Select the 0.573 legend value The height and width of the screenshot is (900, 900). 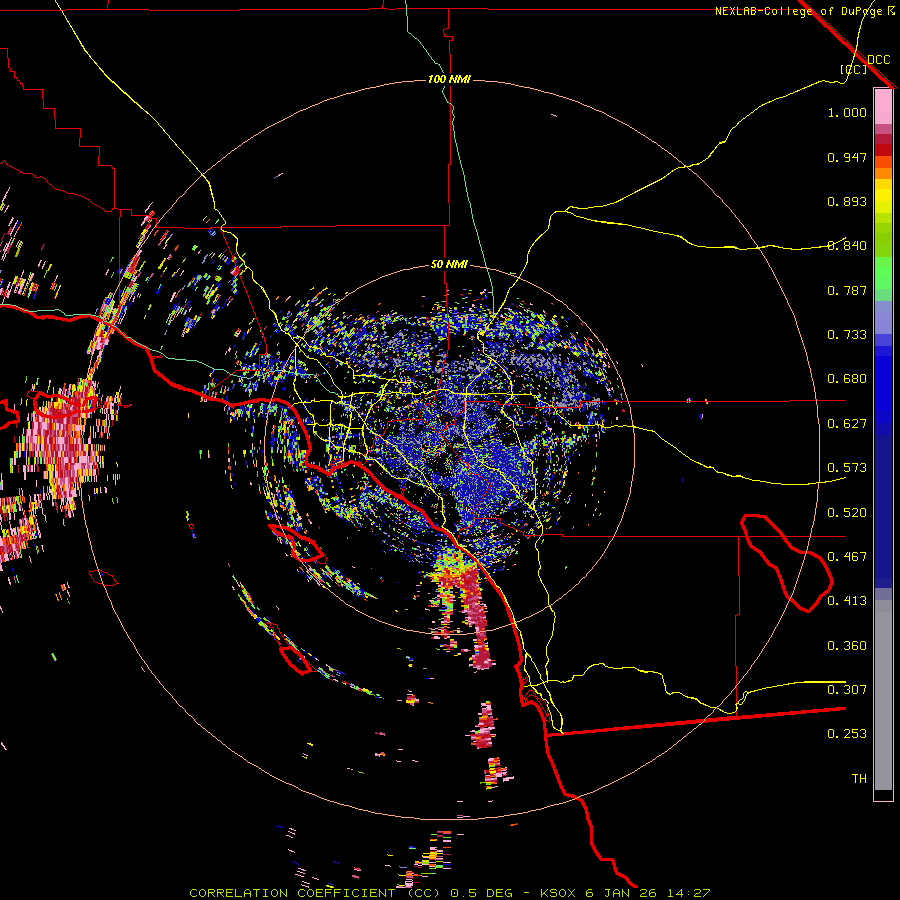click(847, 468)
